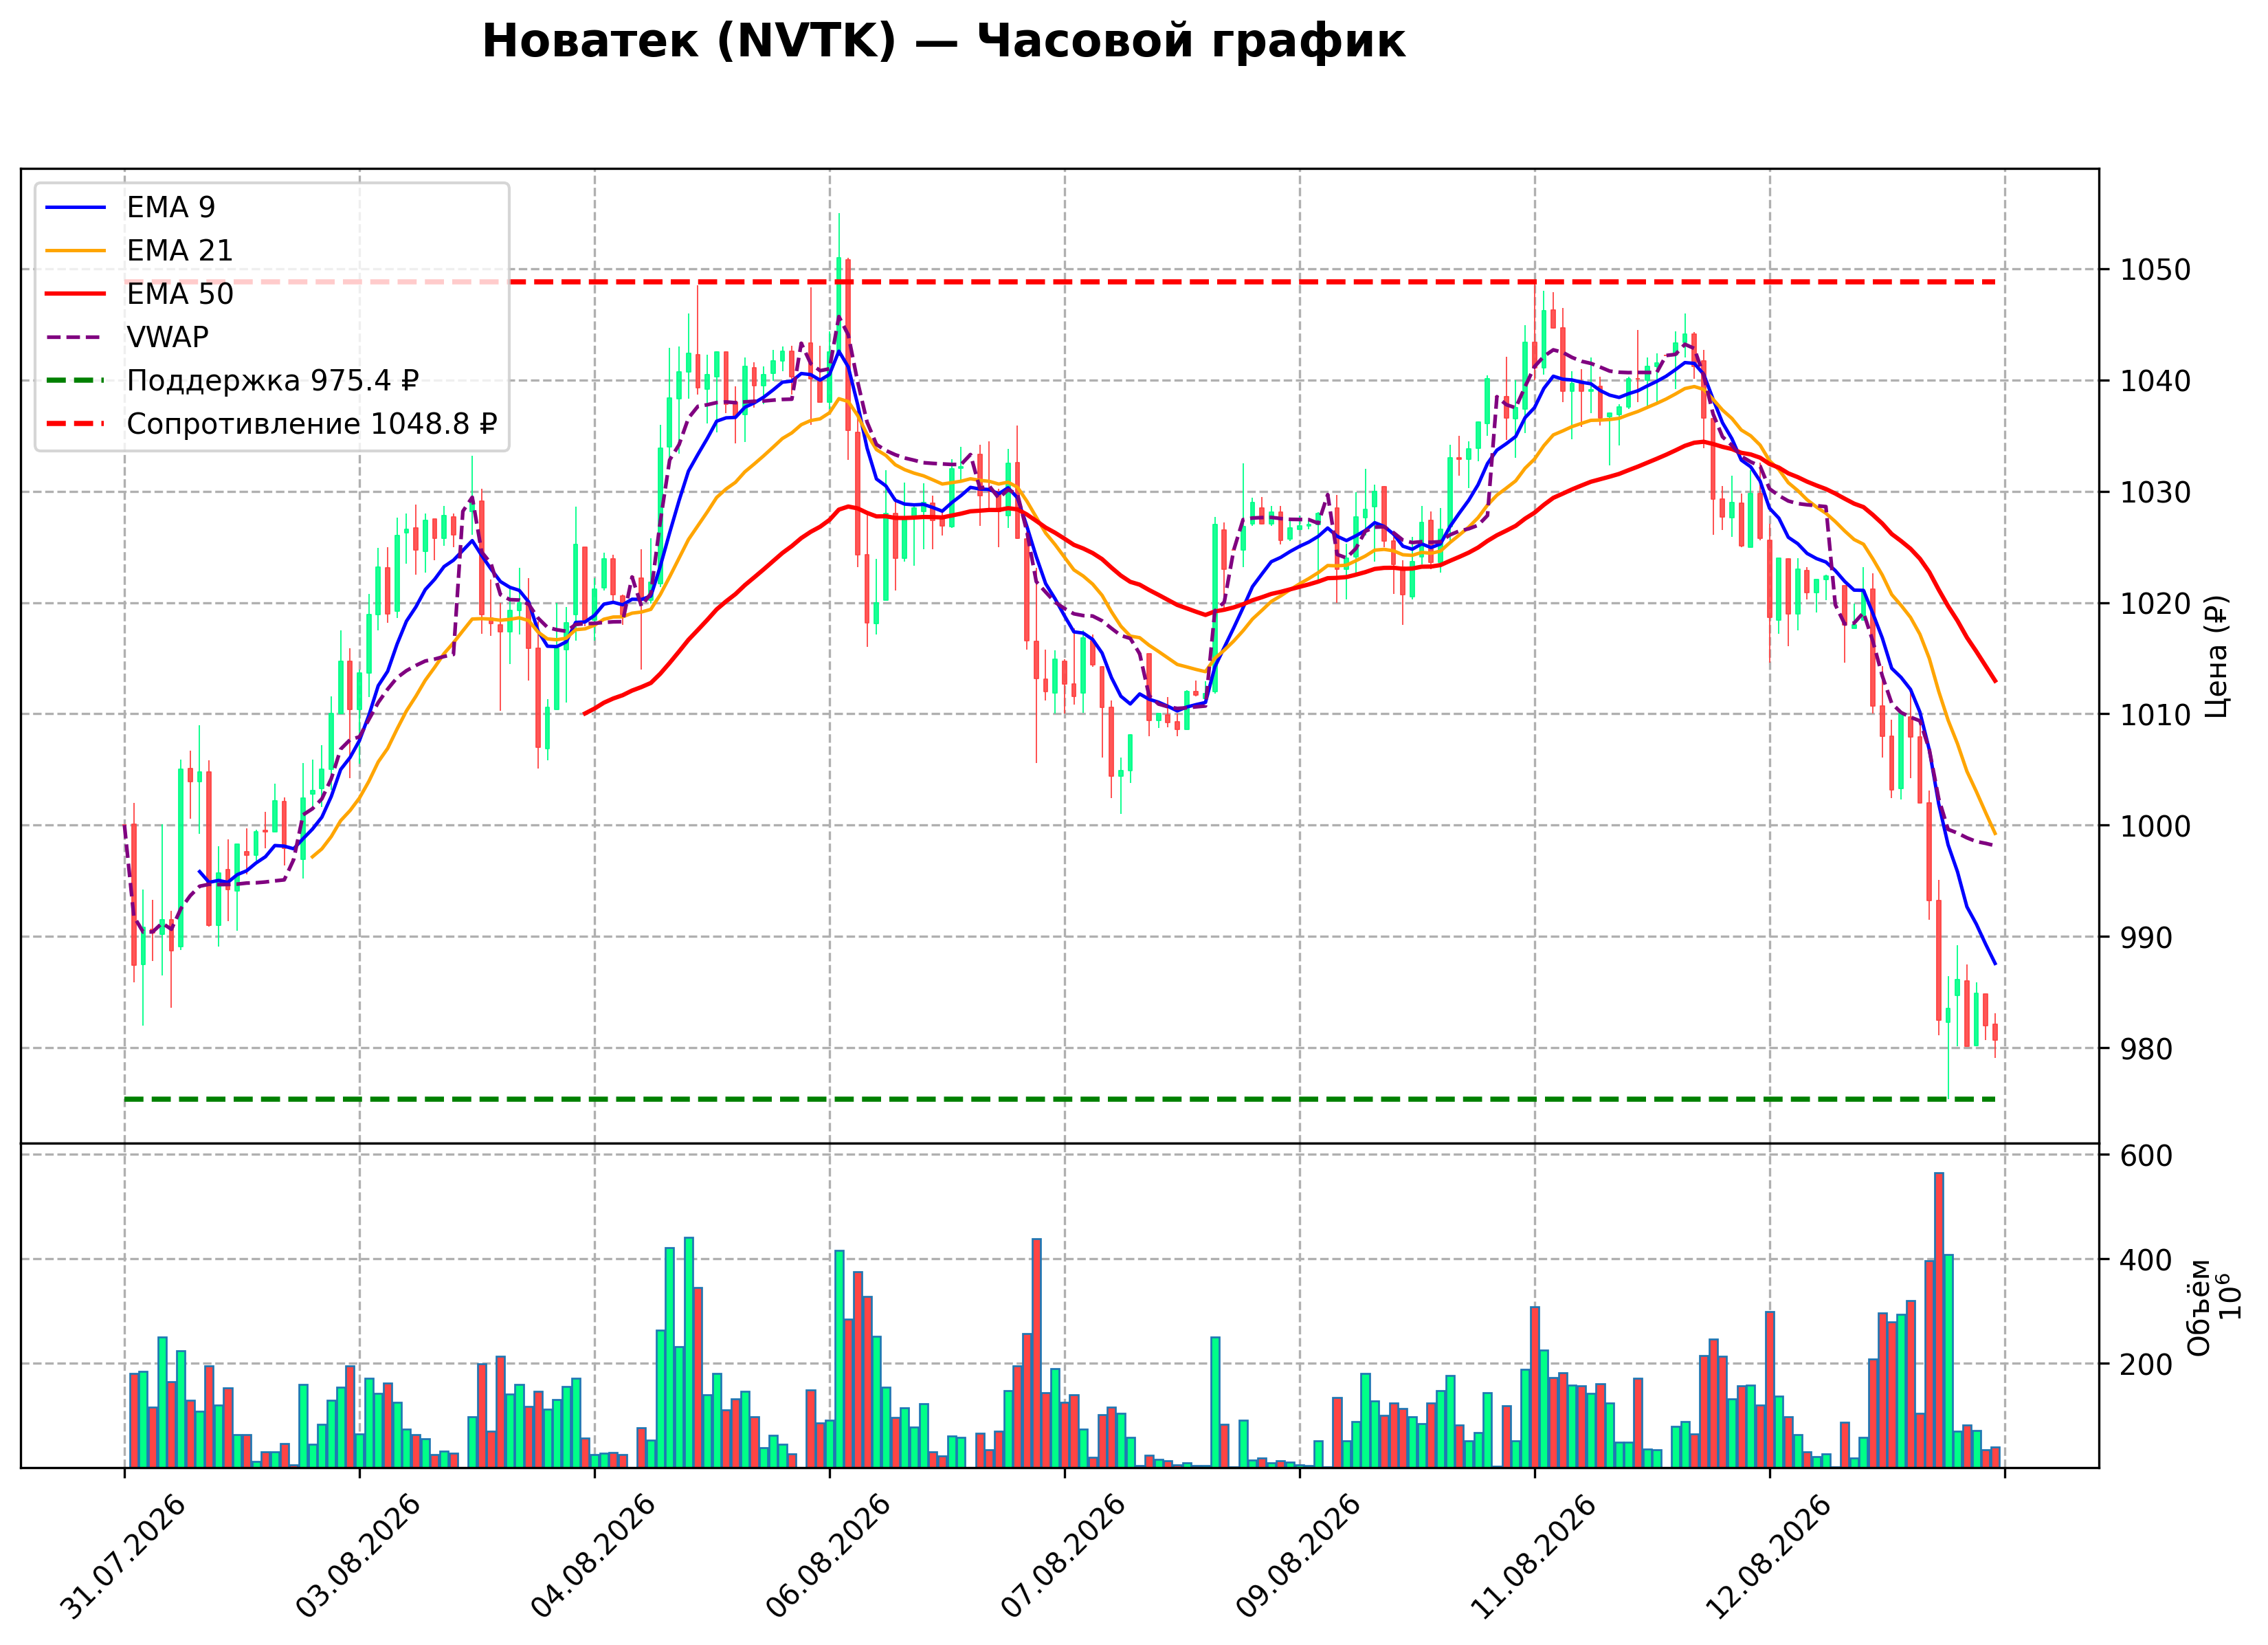Click the "Объём" volume axis label

2199,1307
